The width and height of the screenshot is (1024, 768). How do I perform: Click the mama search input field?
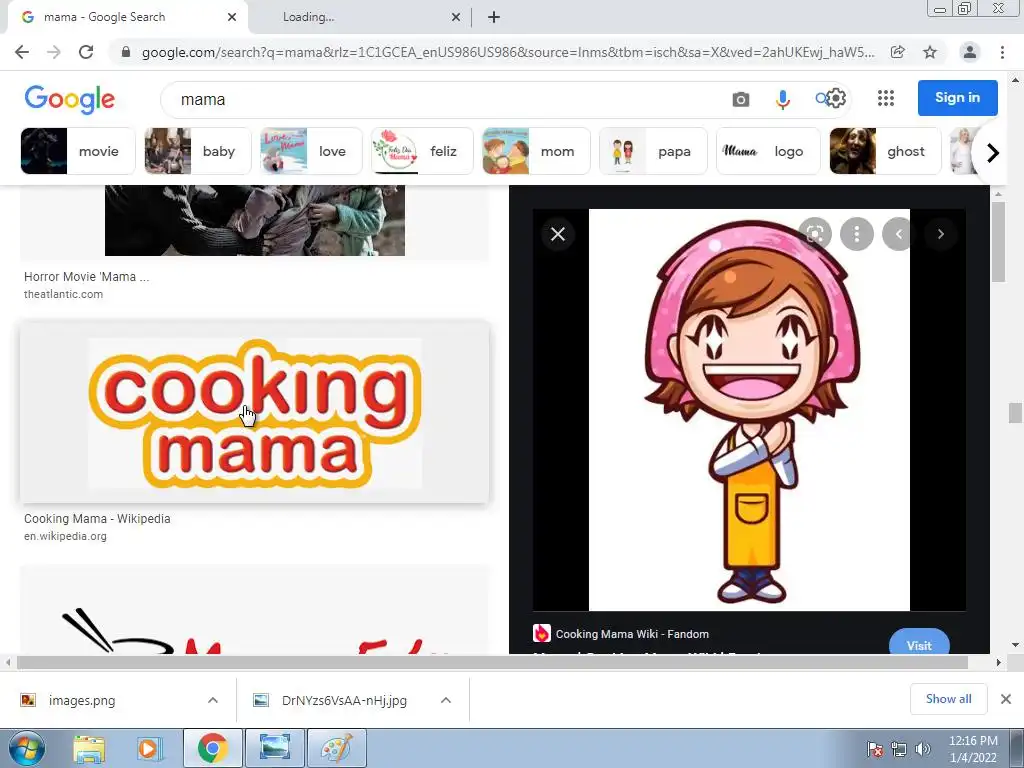click(444, 99)
